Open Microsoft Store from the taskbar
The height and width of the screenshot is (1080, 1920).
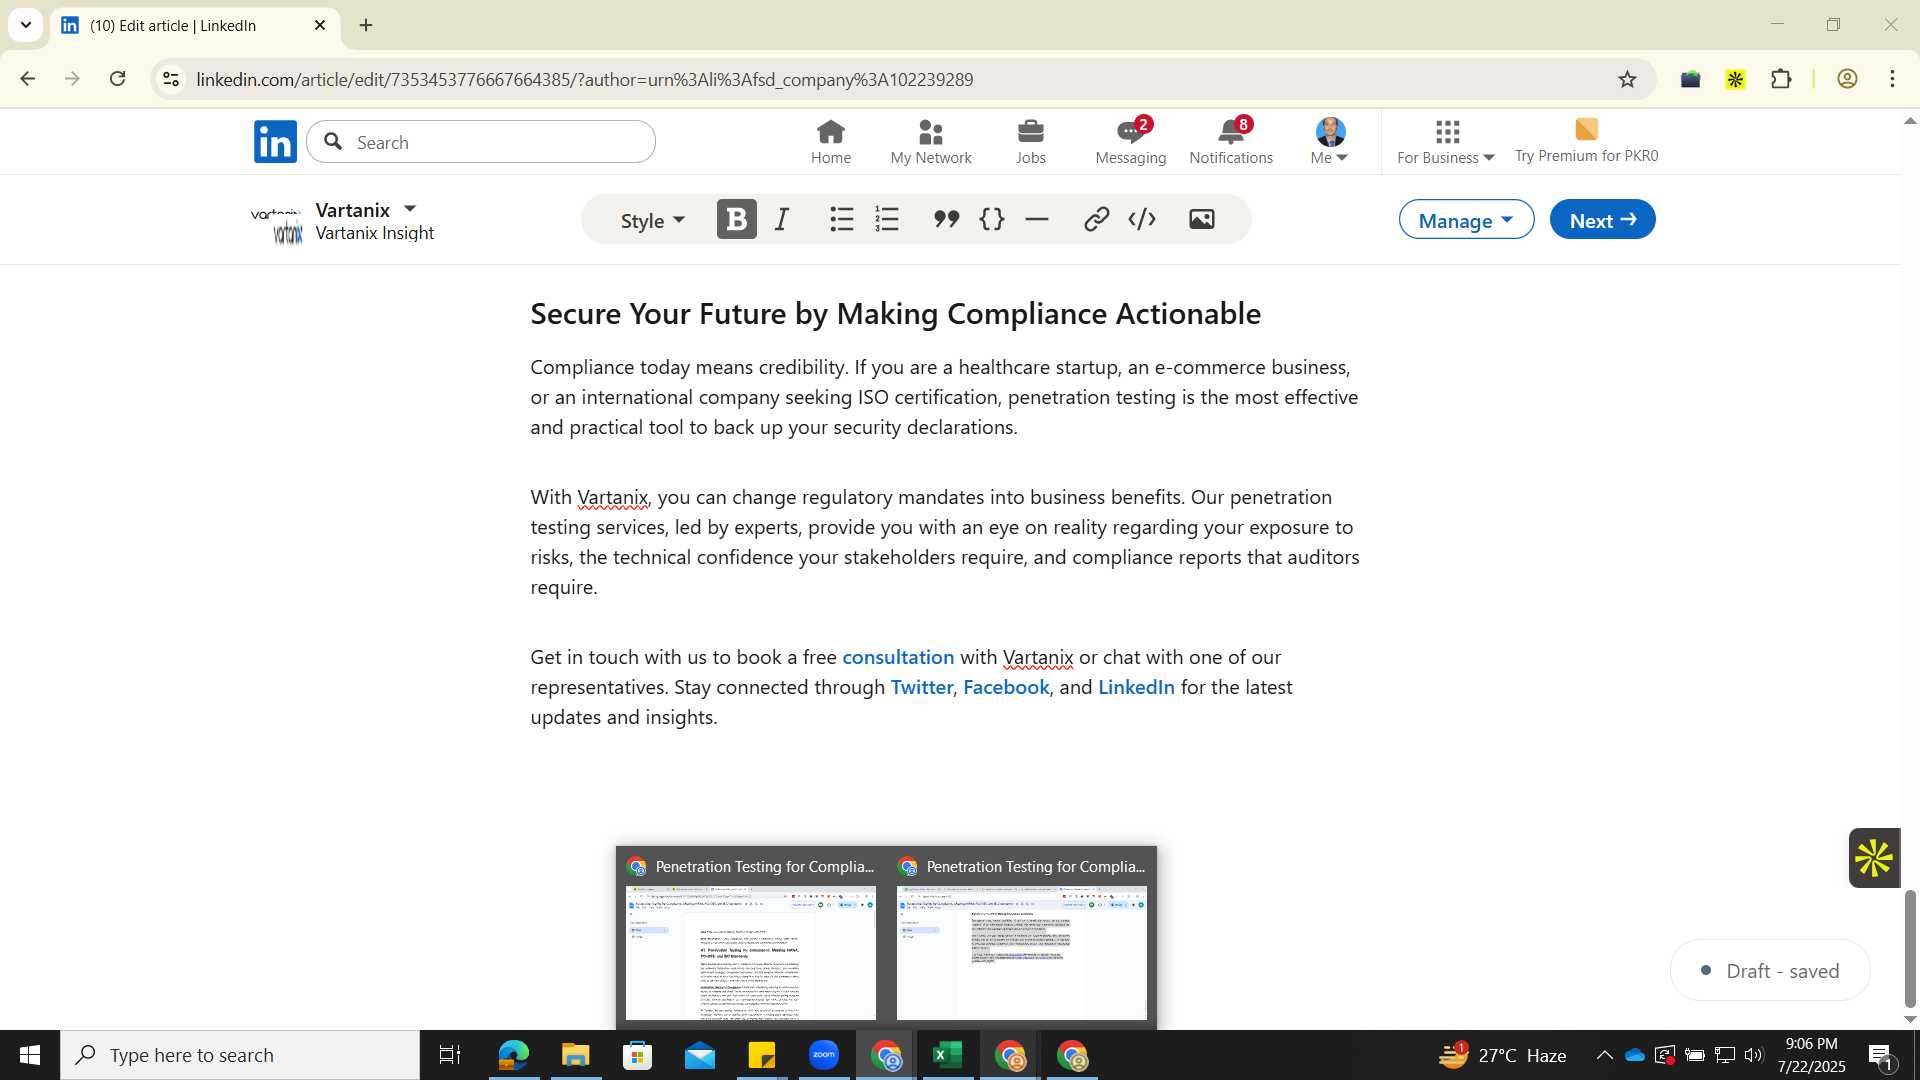pos(637,1055)
